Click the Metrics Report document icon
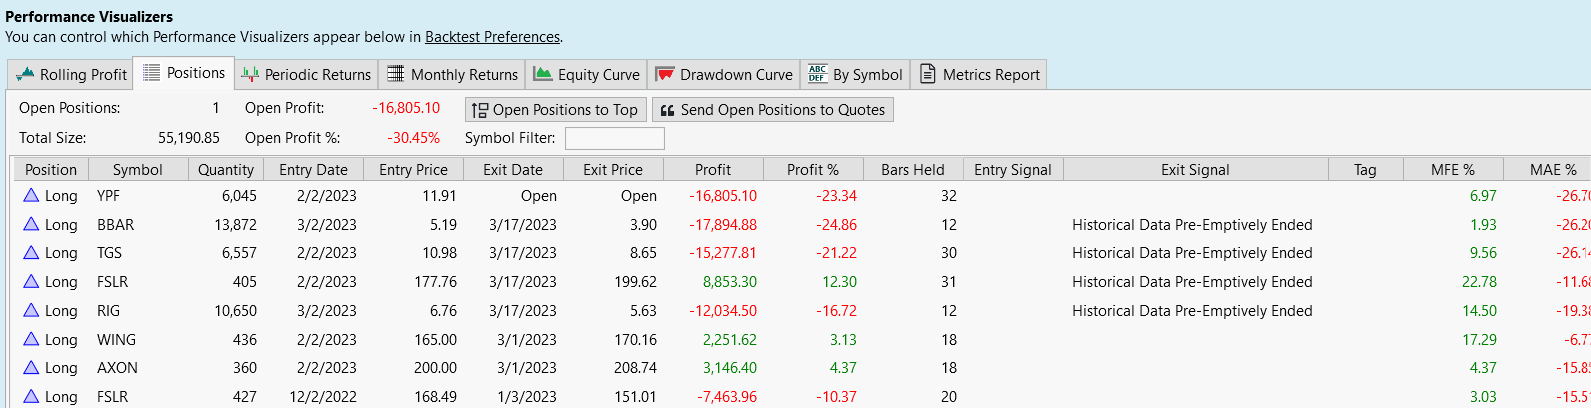Image resolution: width=1591 pixels, height=408 pixels. (x=928, y=75)
